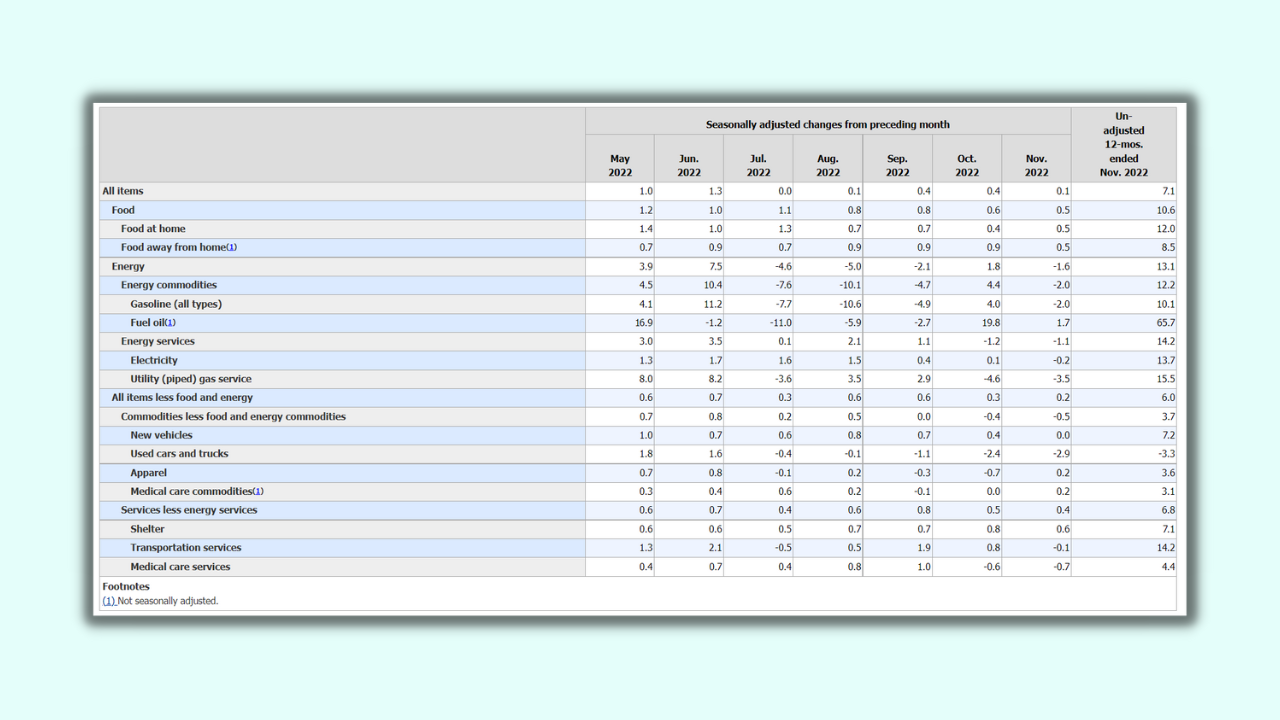Select Gasoline Aug. 2022 value -10.6

(x=849, y=304)
